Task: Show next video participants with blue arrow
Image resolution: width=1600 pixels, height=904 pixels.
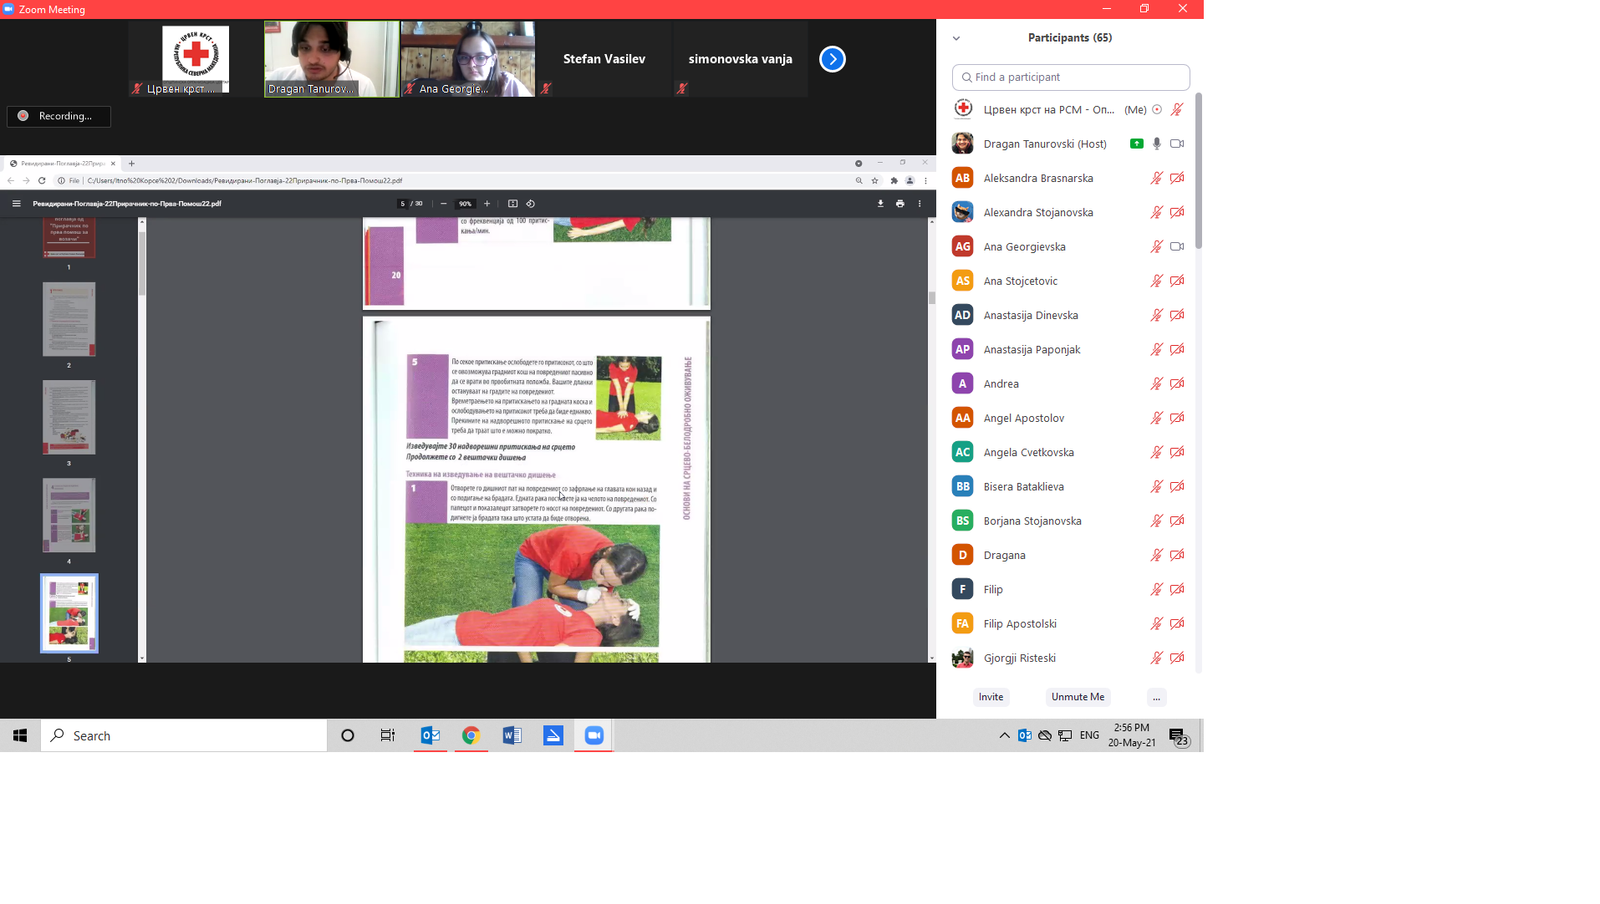Action: pos(832,59)
